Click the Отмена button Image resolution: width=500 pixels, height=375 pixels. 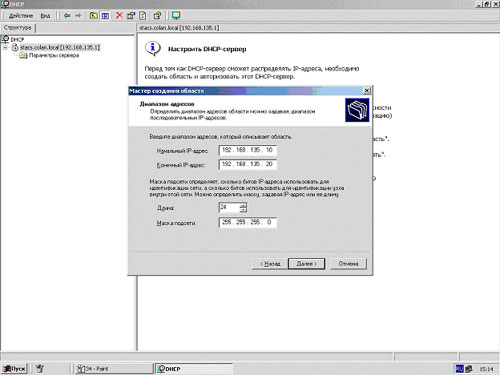point(348,264)
